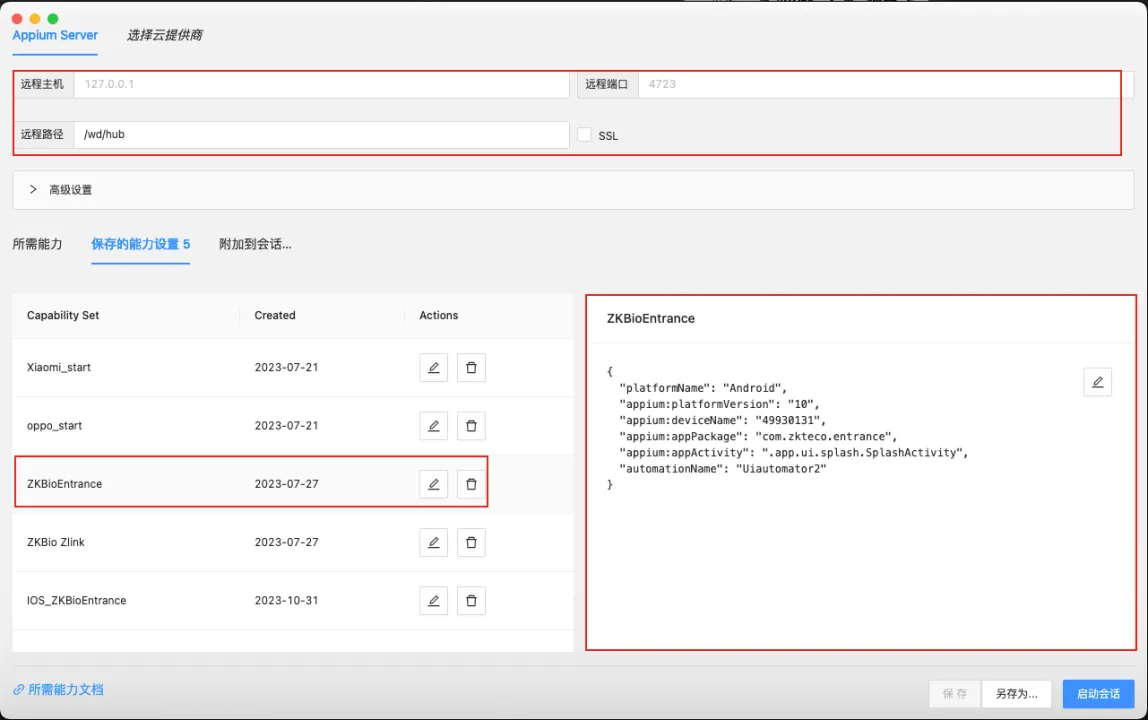Edit the Xiaomi_start capability set
This screenshot has width=1148, height=720.
point(433,368)
